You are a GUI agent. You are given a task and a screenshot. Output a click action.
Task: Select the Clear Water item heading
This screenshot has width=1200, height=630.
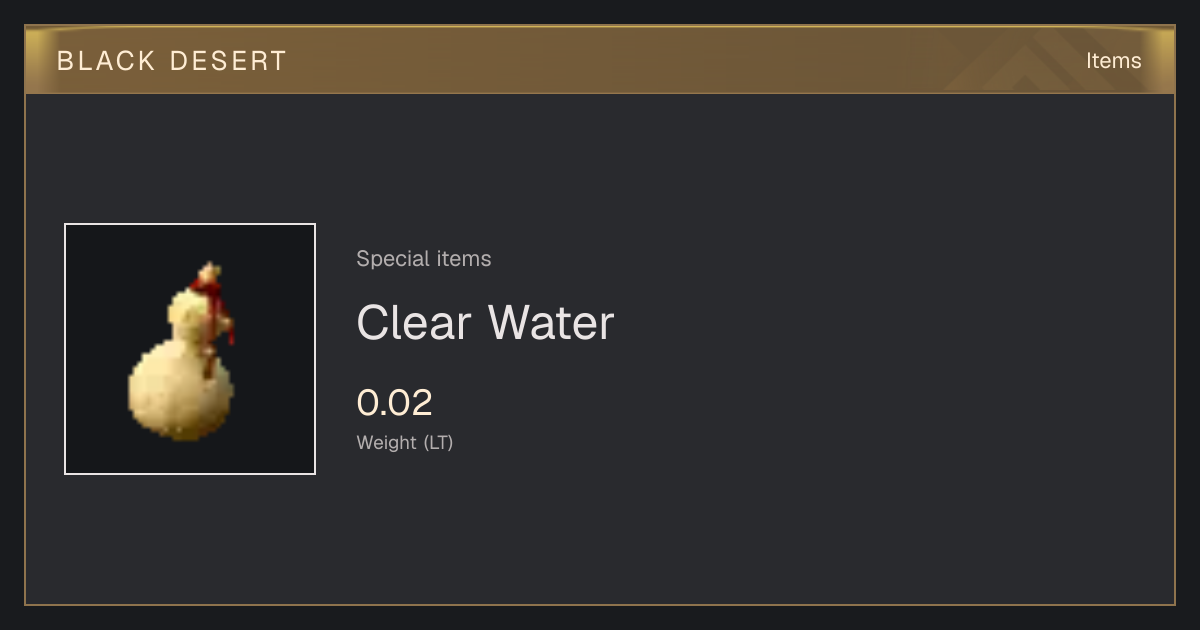pos(485,322)
